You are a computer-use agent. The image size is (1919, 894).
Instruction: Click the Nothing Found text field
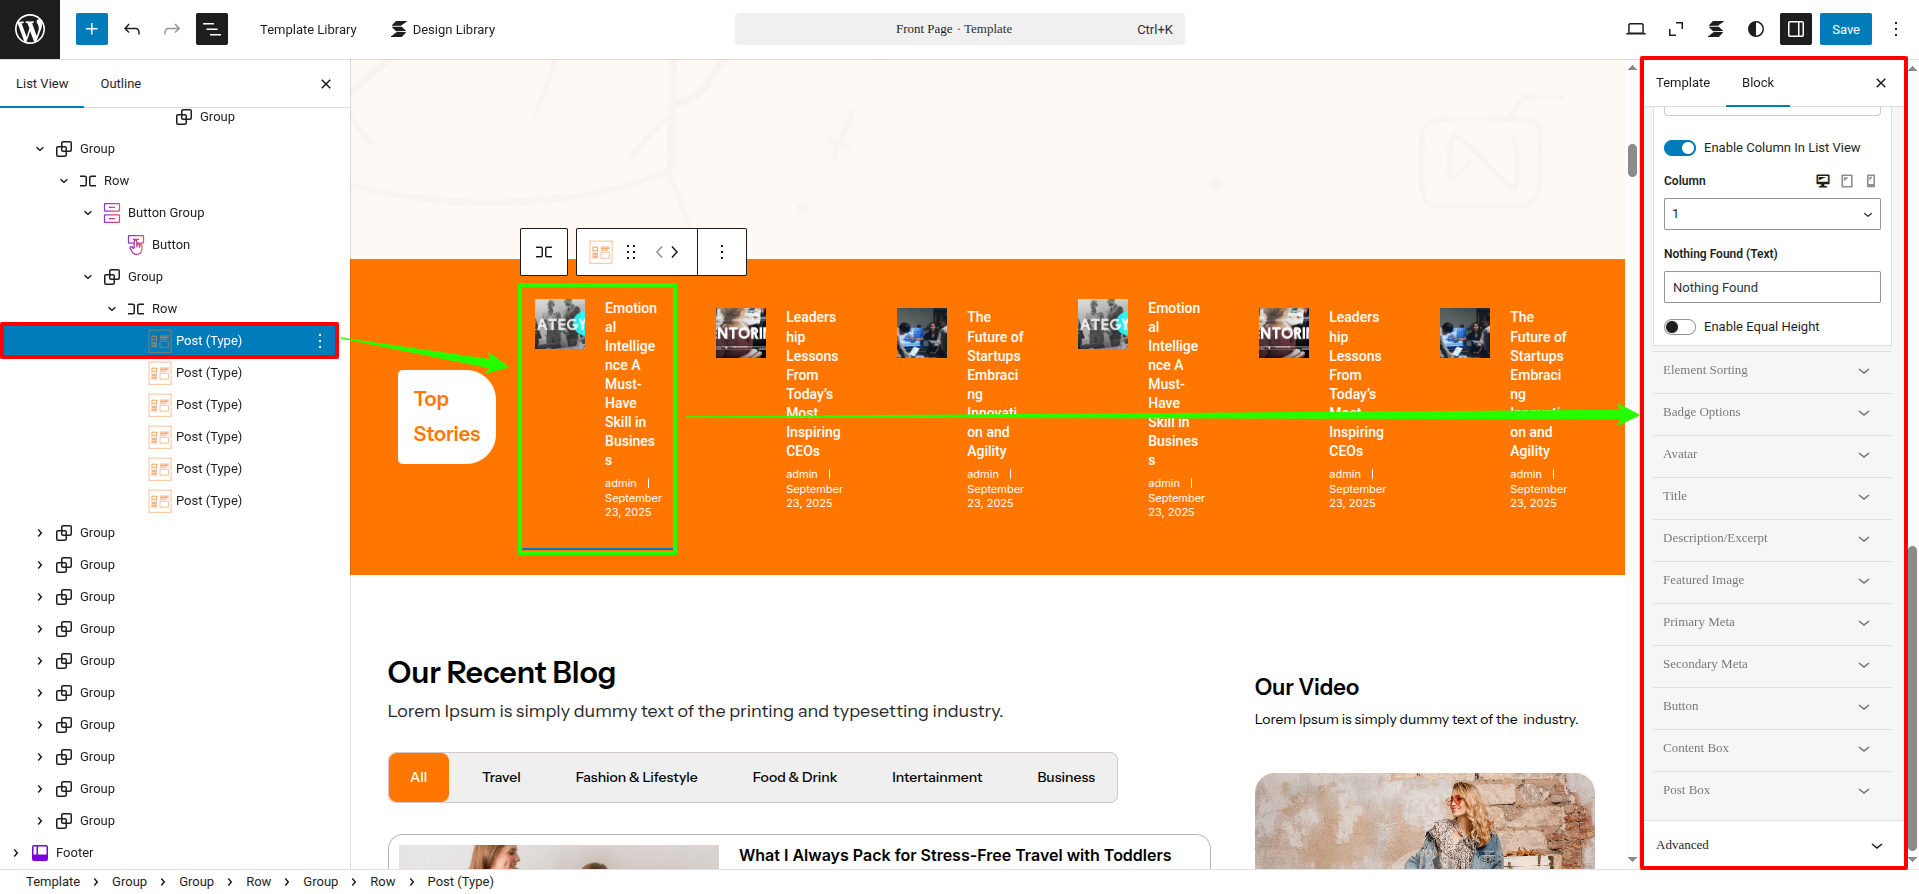1771,288
